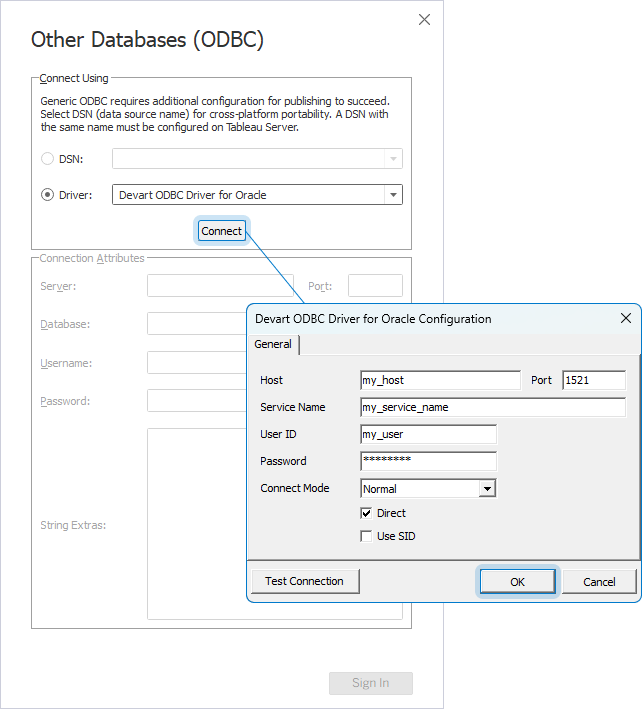Click the 'Service Name' label text
Screen dimensions: 642x709
pyautogui.click(x=293, y=407)
